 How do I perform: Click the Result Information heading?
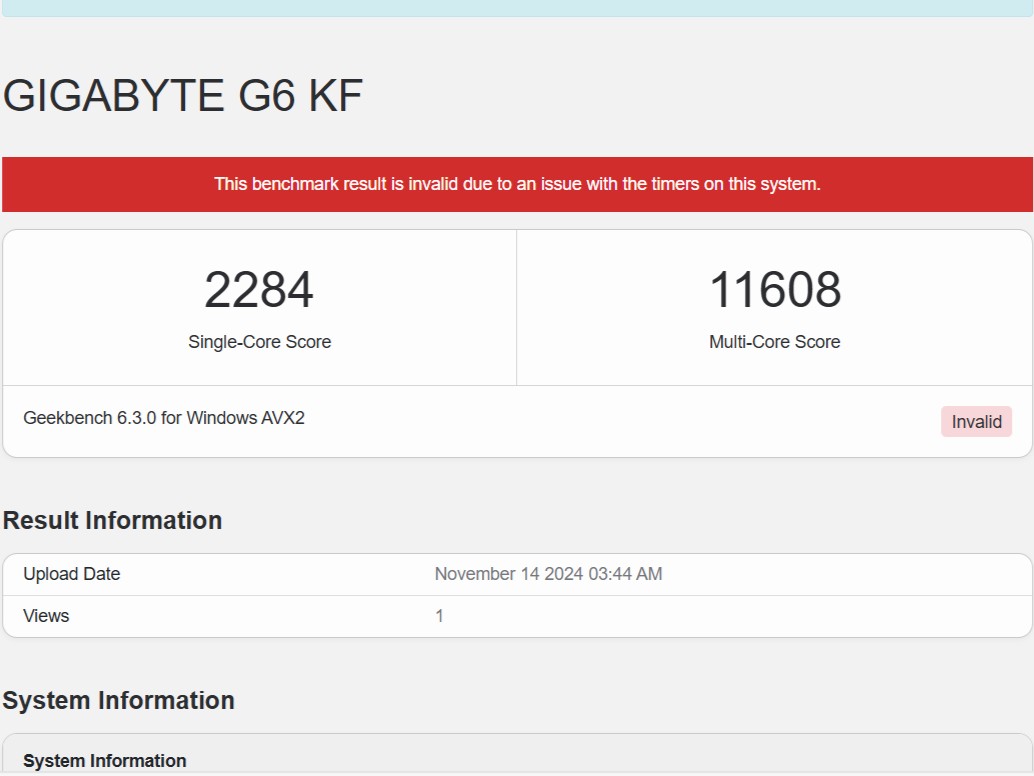[112, 520]
